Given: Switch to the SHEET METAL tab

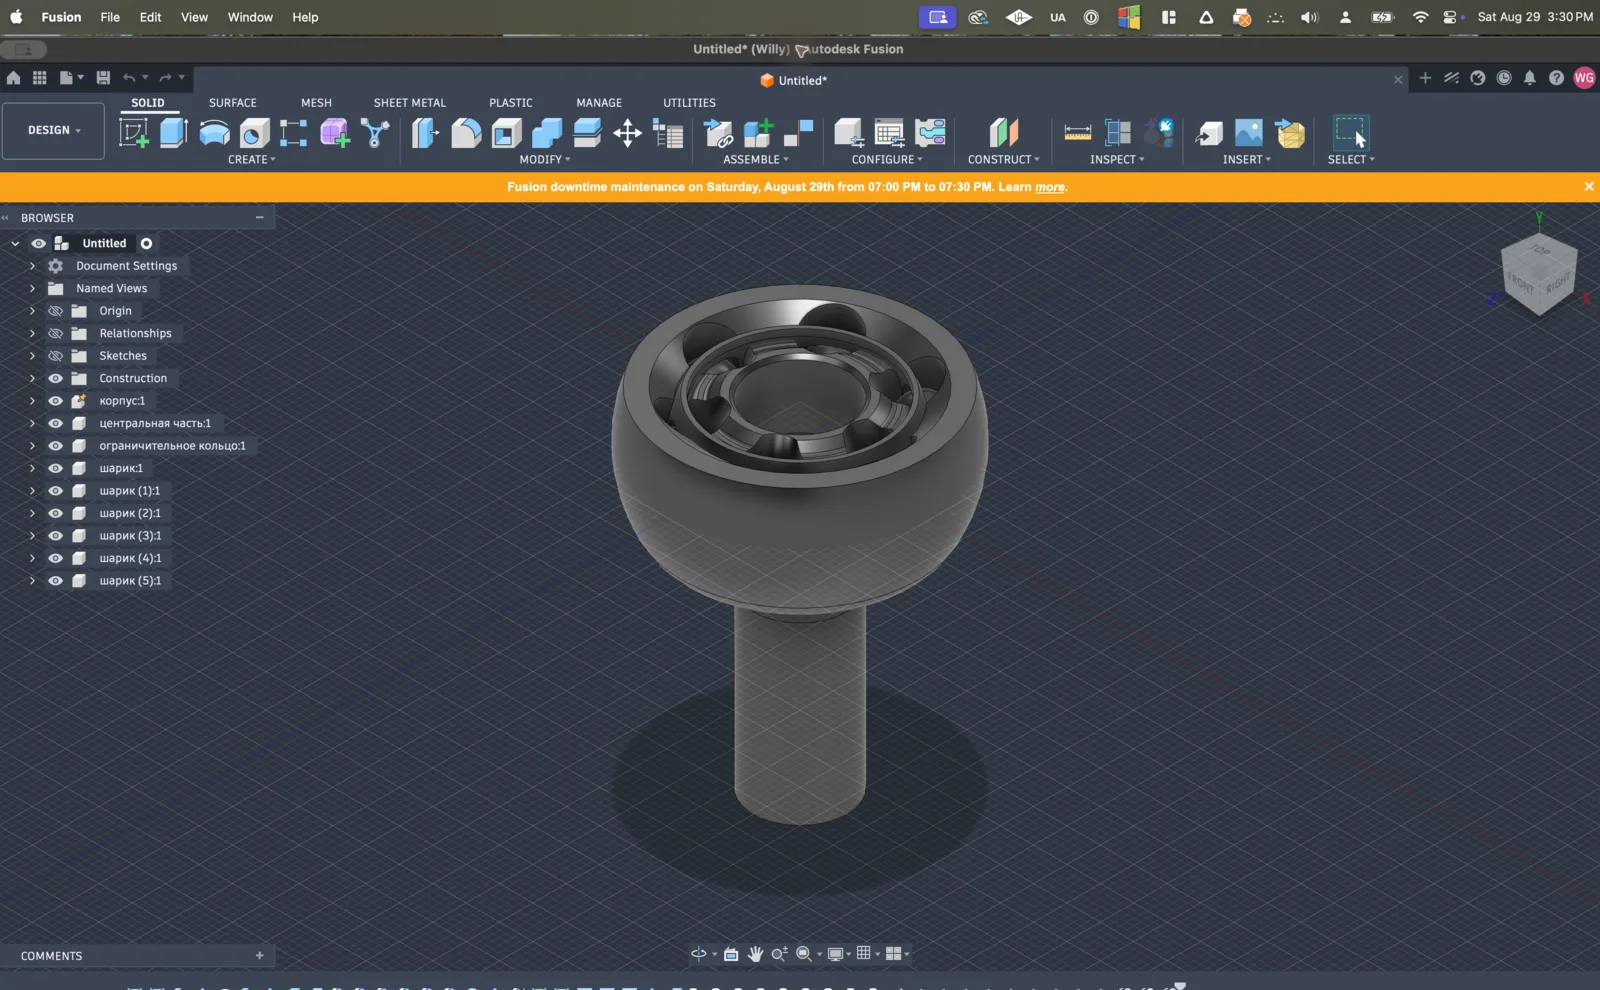Looking at the screenshot, I should click(x=410, y=103).
